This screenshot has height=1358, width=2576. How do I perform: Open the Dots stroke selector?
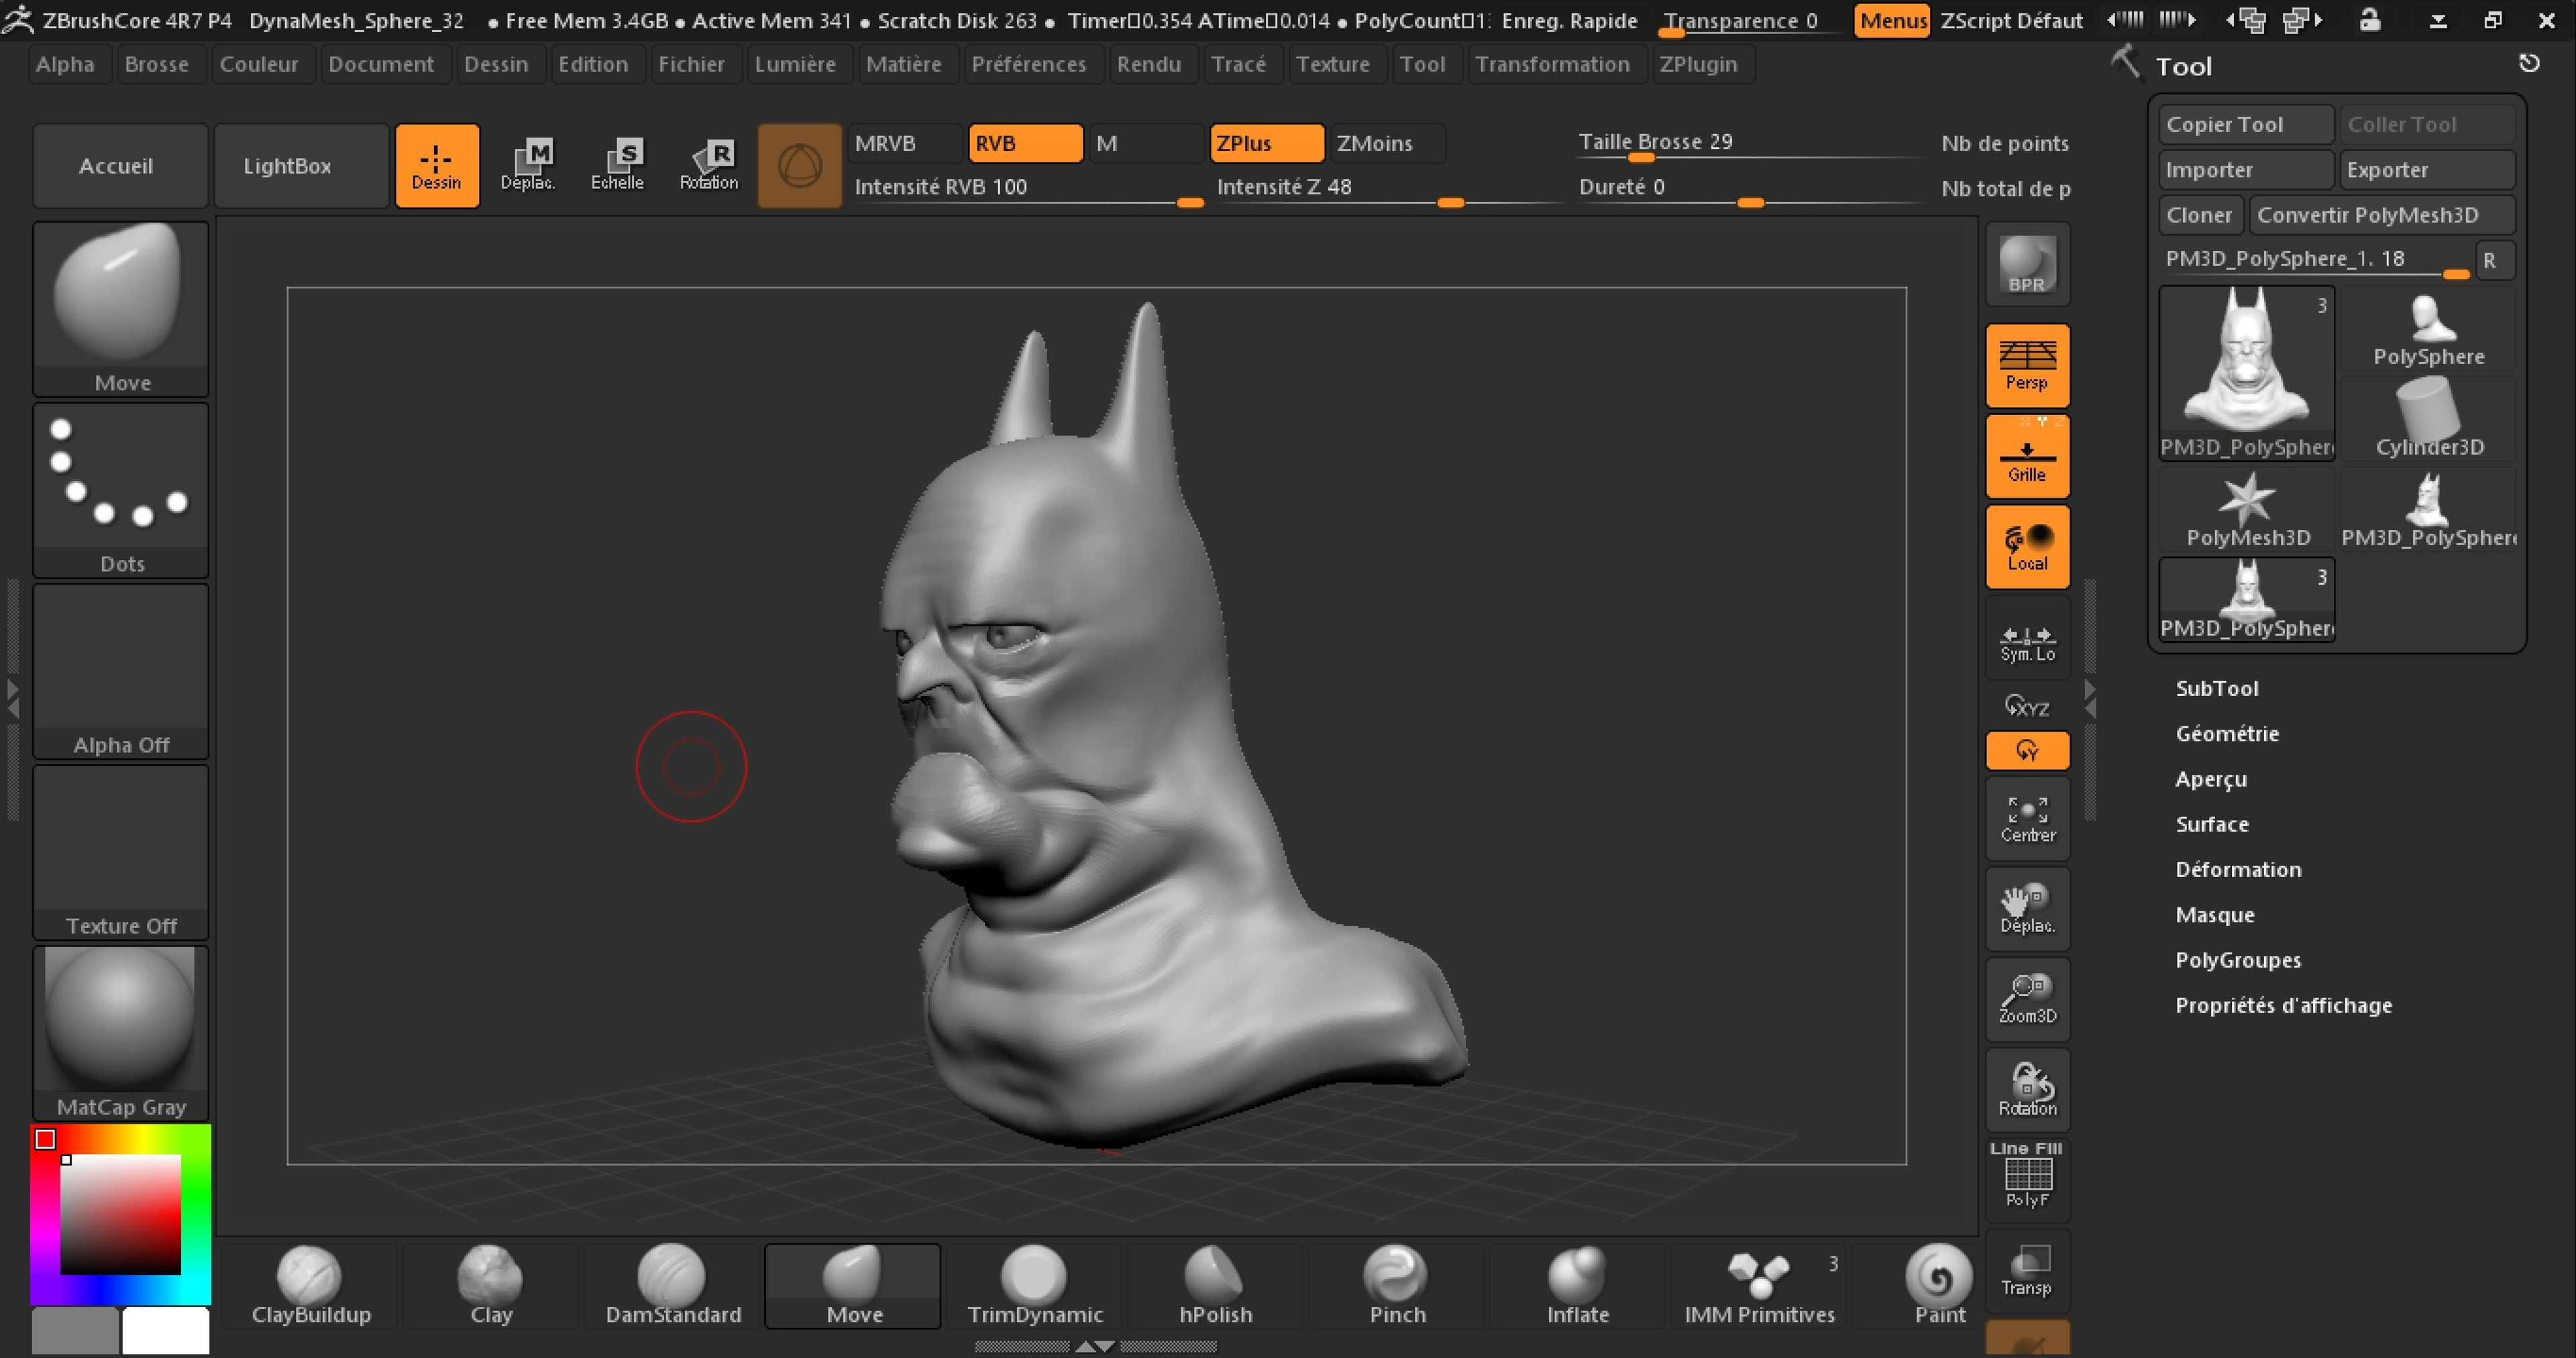pos(121,490)
